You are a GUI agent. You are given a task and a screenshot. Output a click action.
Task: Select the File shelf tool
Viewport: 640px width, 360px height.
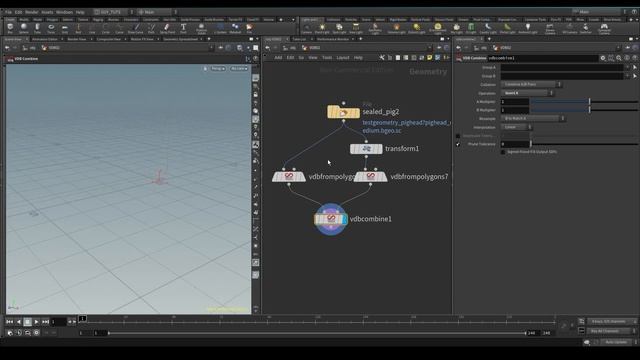click(249, 28)
